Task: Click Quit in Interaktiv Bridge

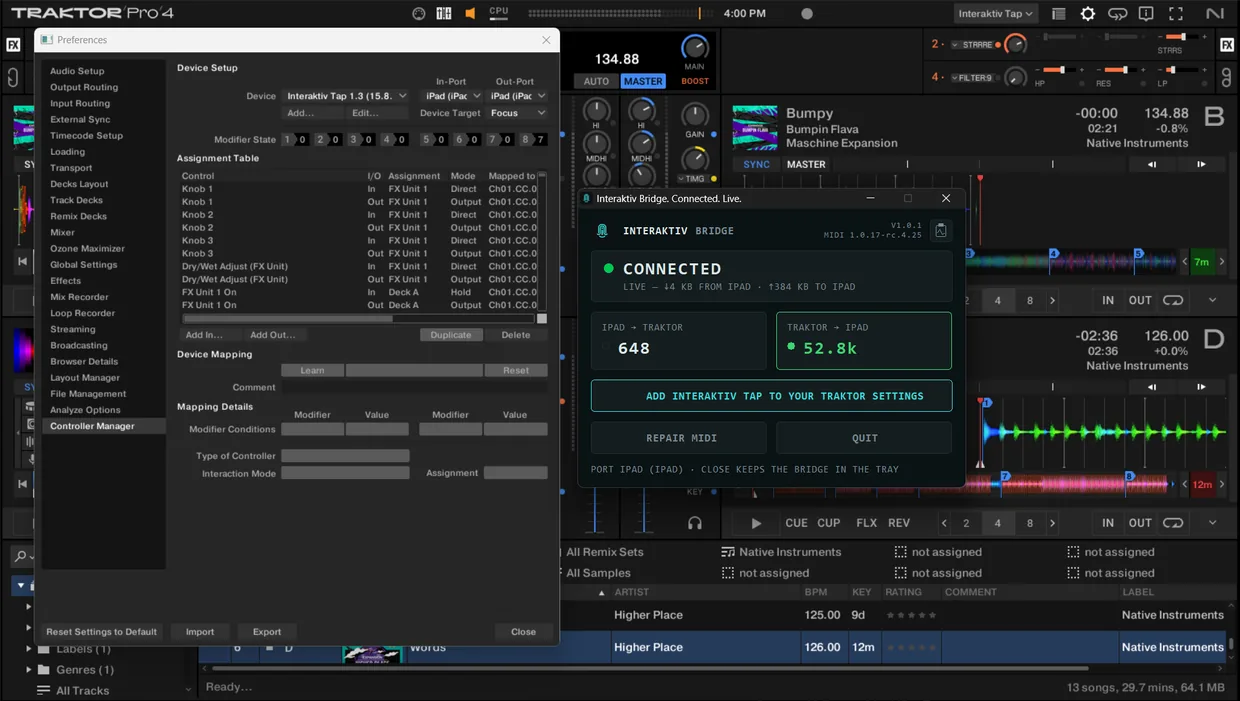Action: point(864,438)
